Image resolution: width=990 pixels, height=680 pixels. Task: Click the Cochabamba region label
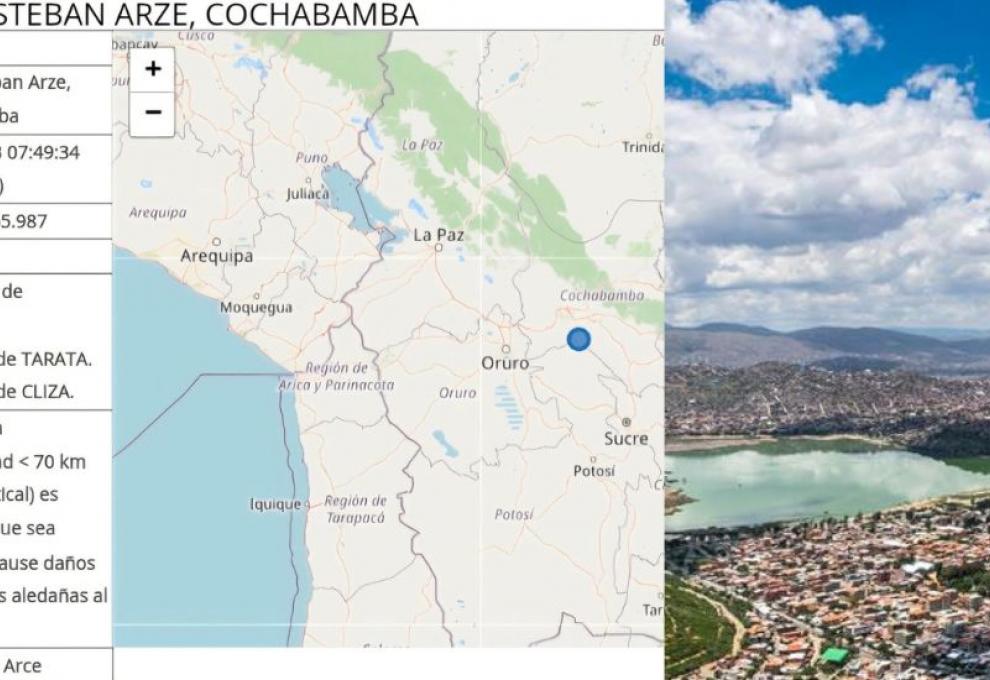(602, 295)
